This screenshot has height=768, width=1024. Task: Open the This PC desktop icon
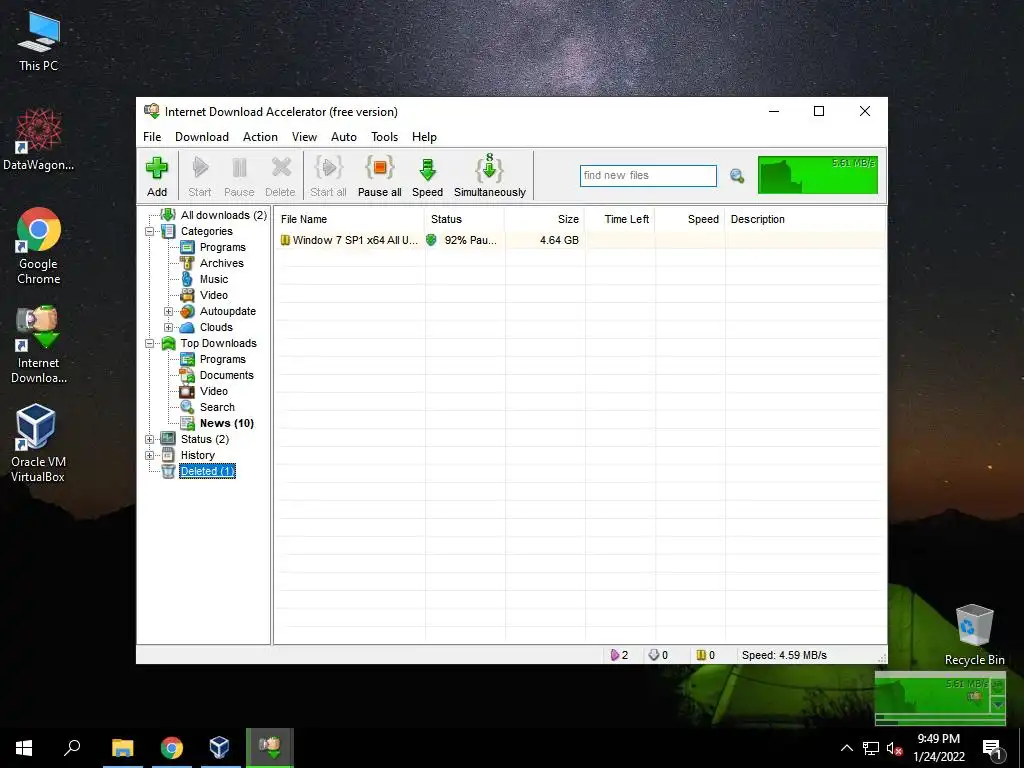coord(39,40)
